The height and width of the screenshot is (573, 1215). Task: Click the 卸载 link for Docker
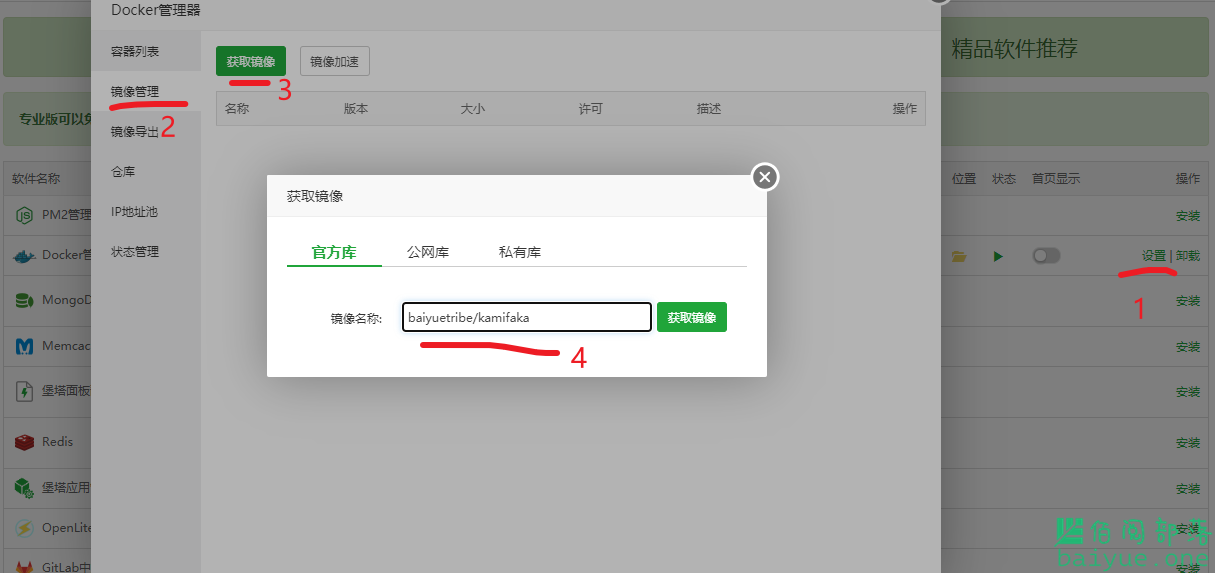[x=1188, y=256]
